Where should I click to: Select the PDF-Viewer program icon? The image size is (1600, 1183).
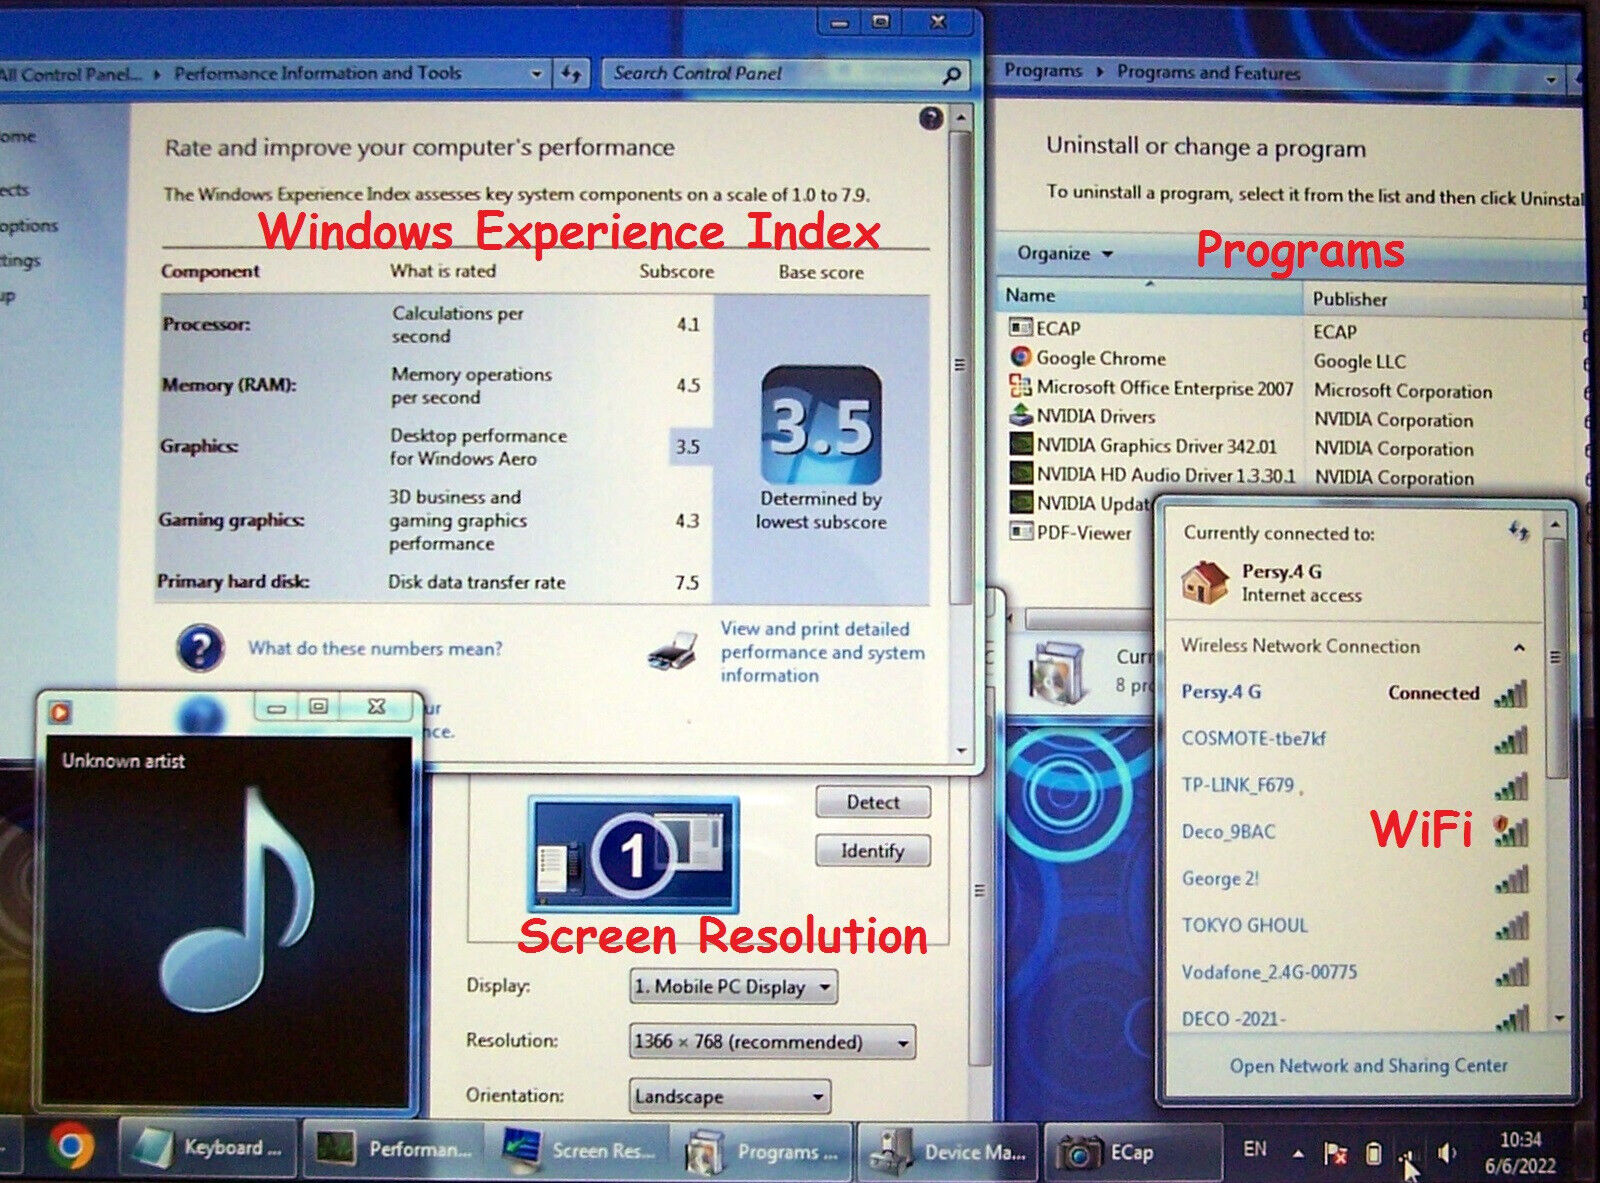click(x=1020, y=532)
